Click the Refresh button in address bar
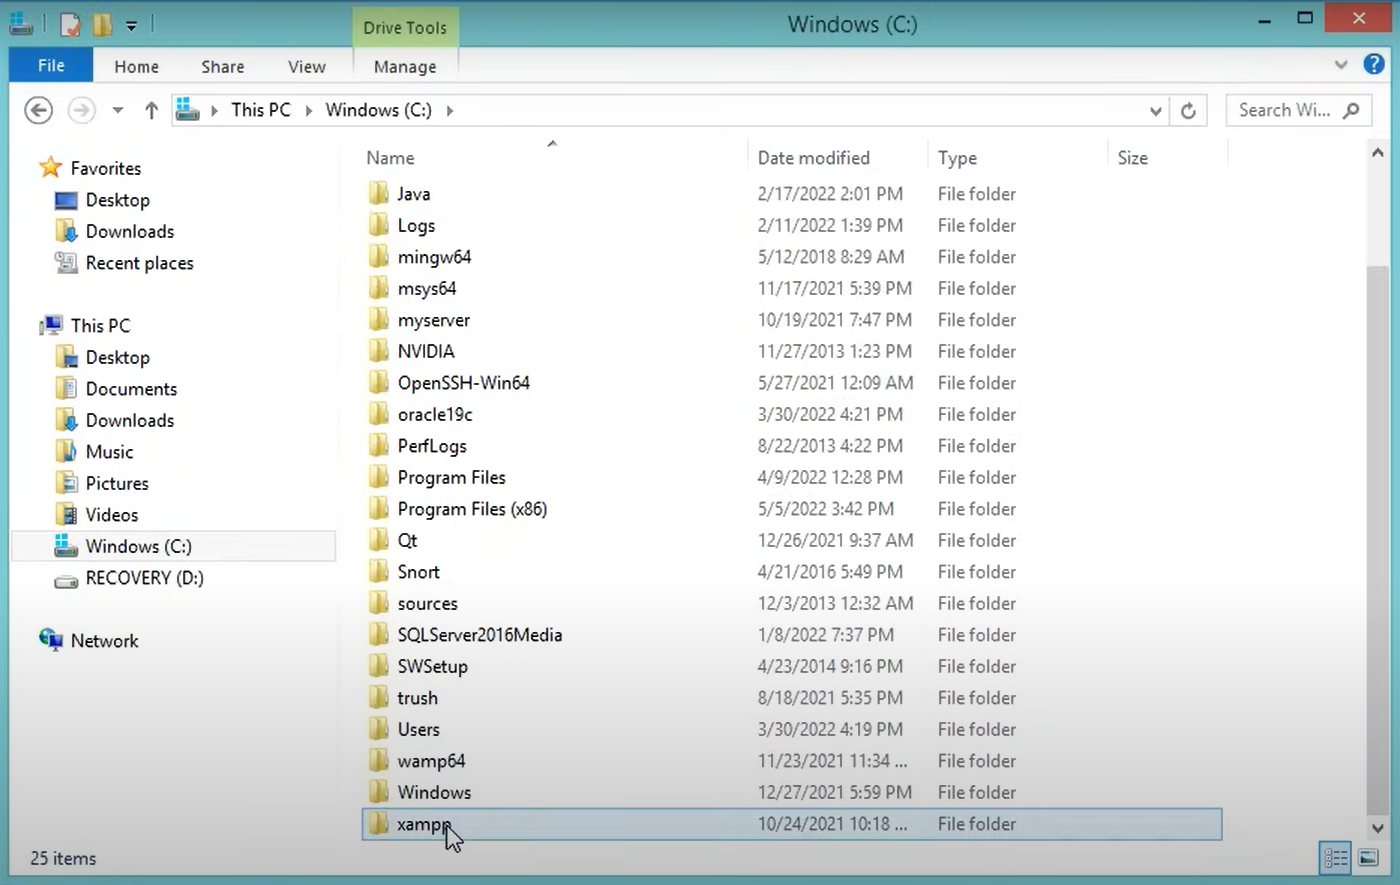Image resolution: width=1400 pixels, height=885 pixels. tap(1188, 110)
